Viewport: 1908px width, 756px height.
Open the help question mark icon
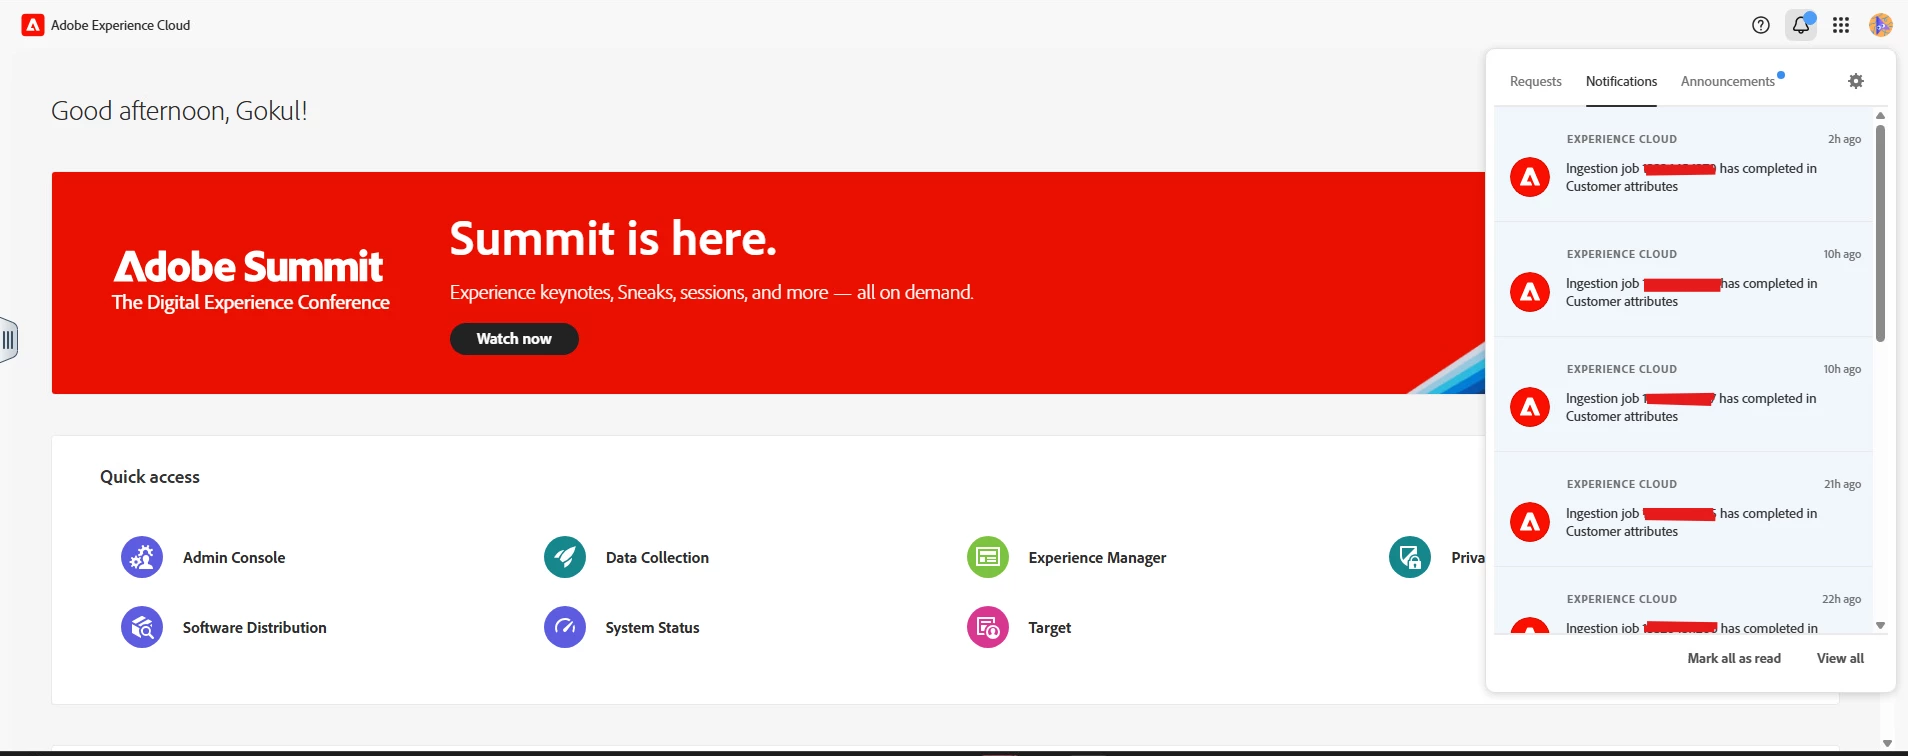click(1761, 25)
